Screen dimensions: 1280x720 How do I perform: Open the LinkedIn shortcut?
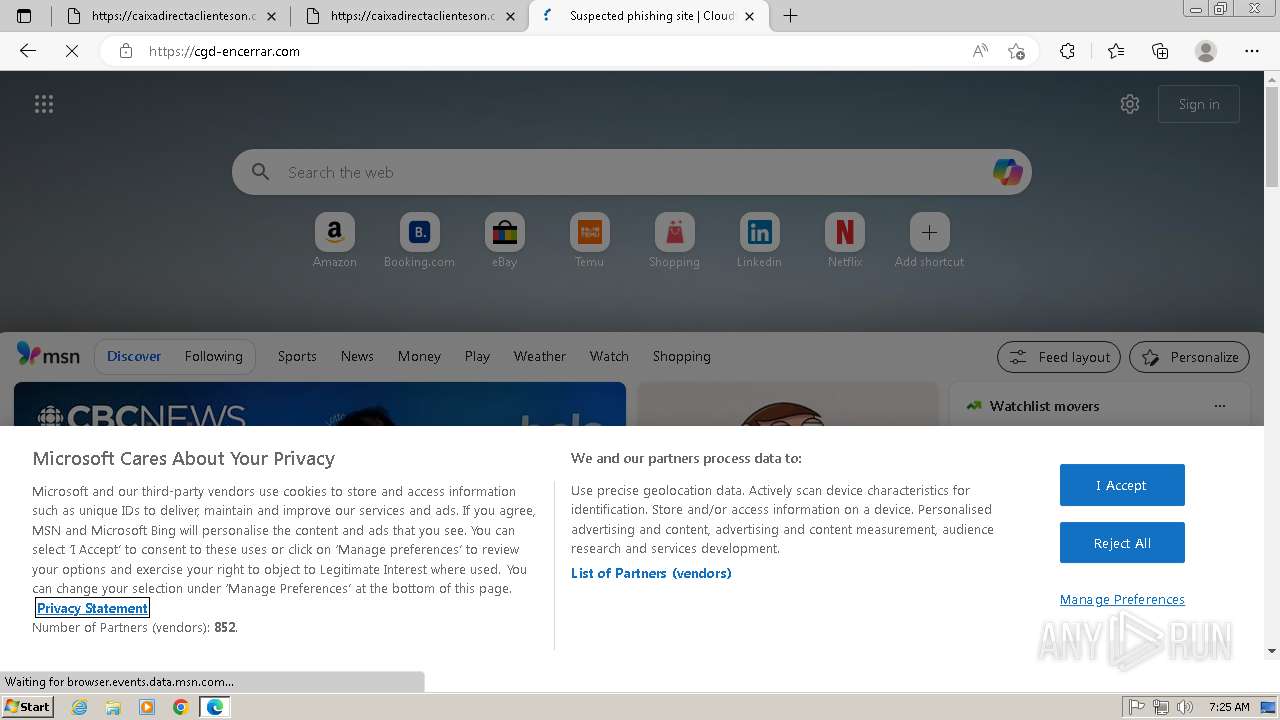tap(759, 240)
